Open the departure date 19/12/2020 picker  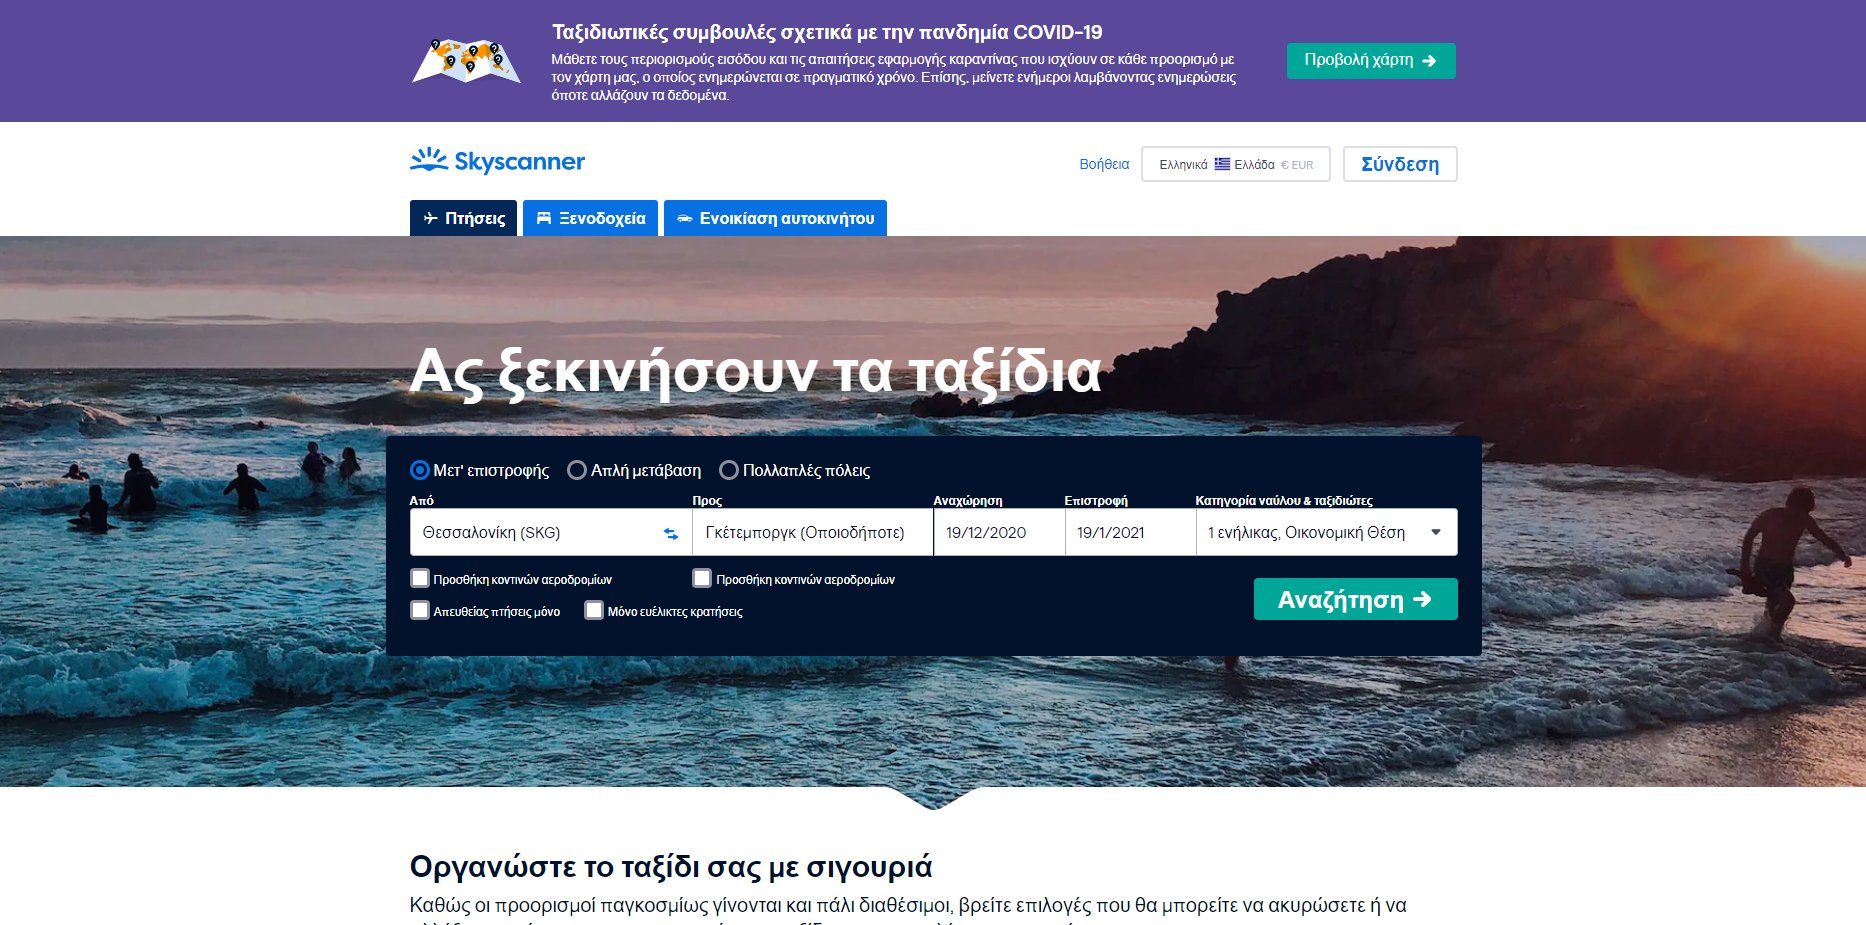click(999, 532)
